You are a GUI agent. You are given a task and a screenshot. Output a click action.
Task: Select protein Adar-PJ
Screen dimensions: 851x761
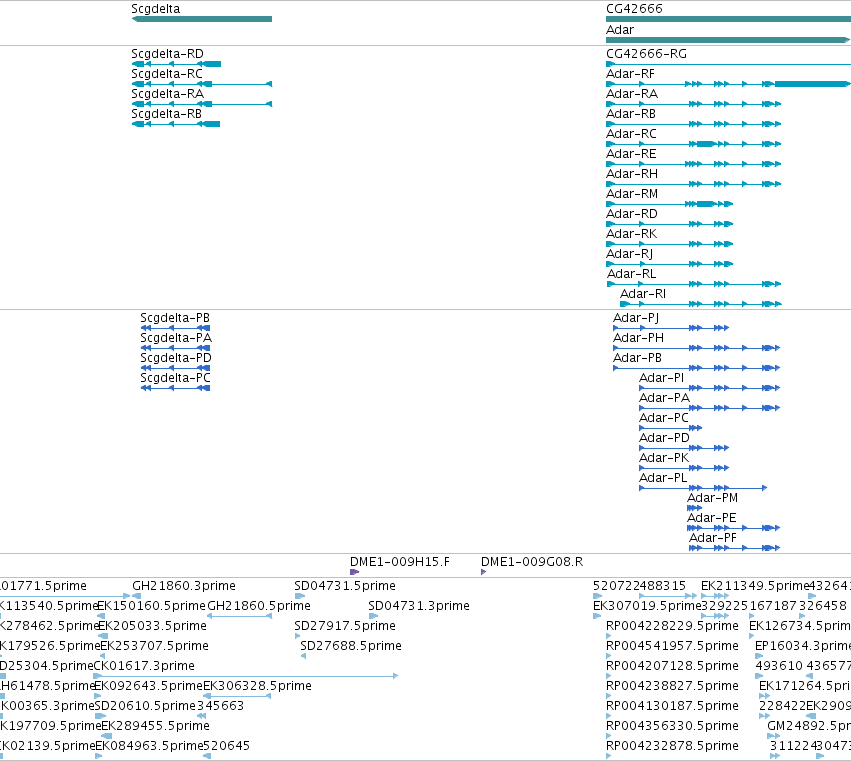(x=636, y=318)
